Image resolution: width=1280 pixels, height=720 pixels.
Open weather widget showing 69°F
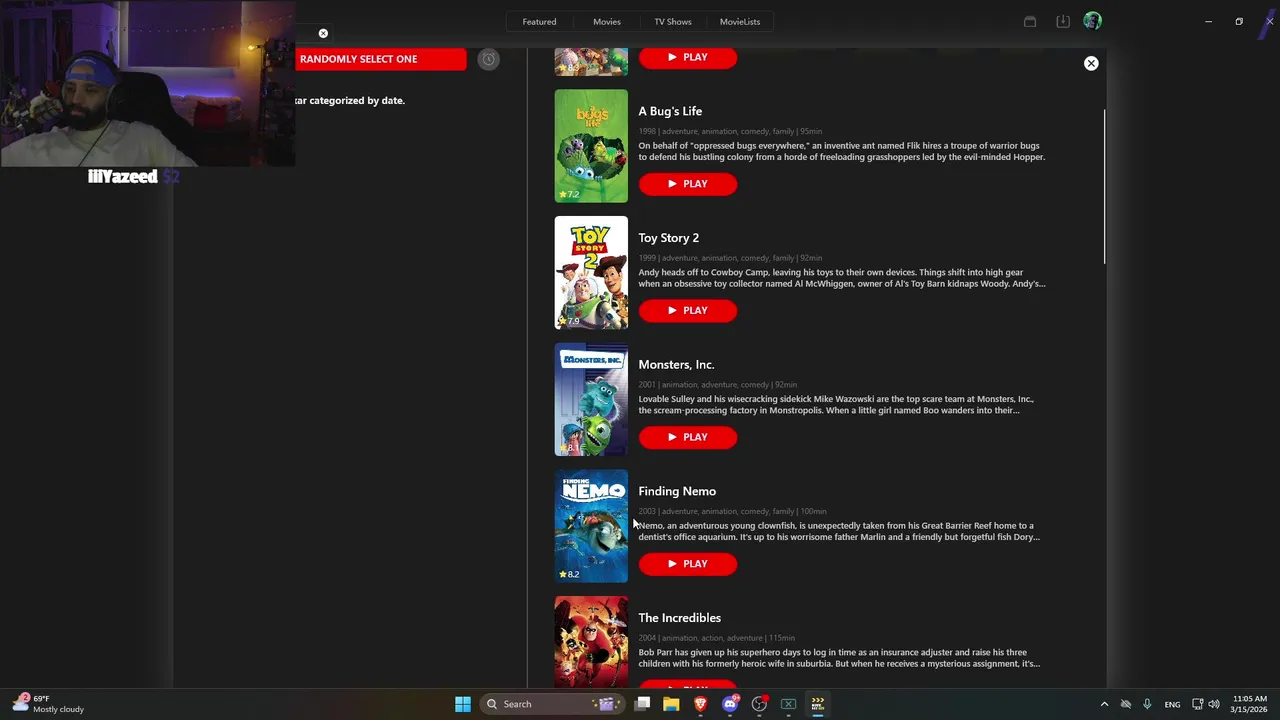click(48, 704)
